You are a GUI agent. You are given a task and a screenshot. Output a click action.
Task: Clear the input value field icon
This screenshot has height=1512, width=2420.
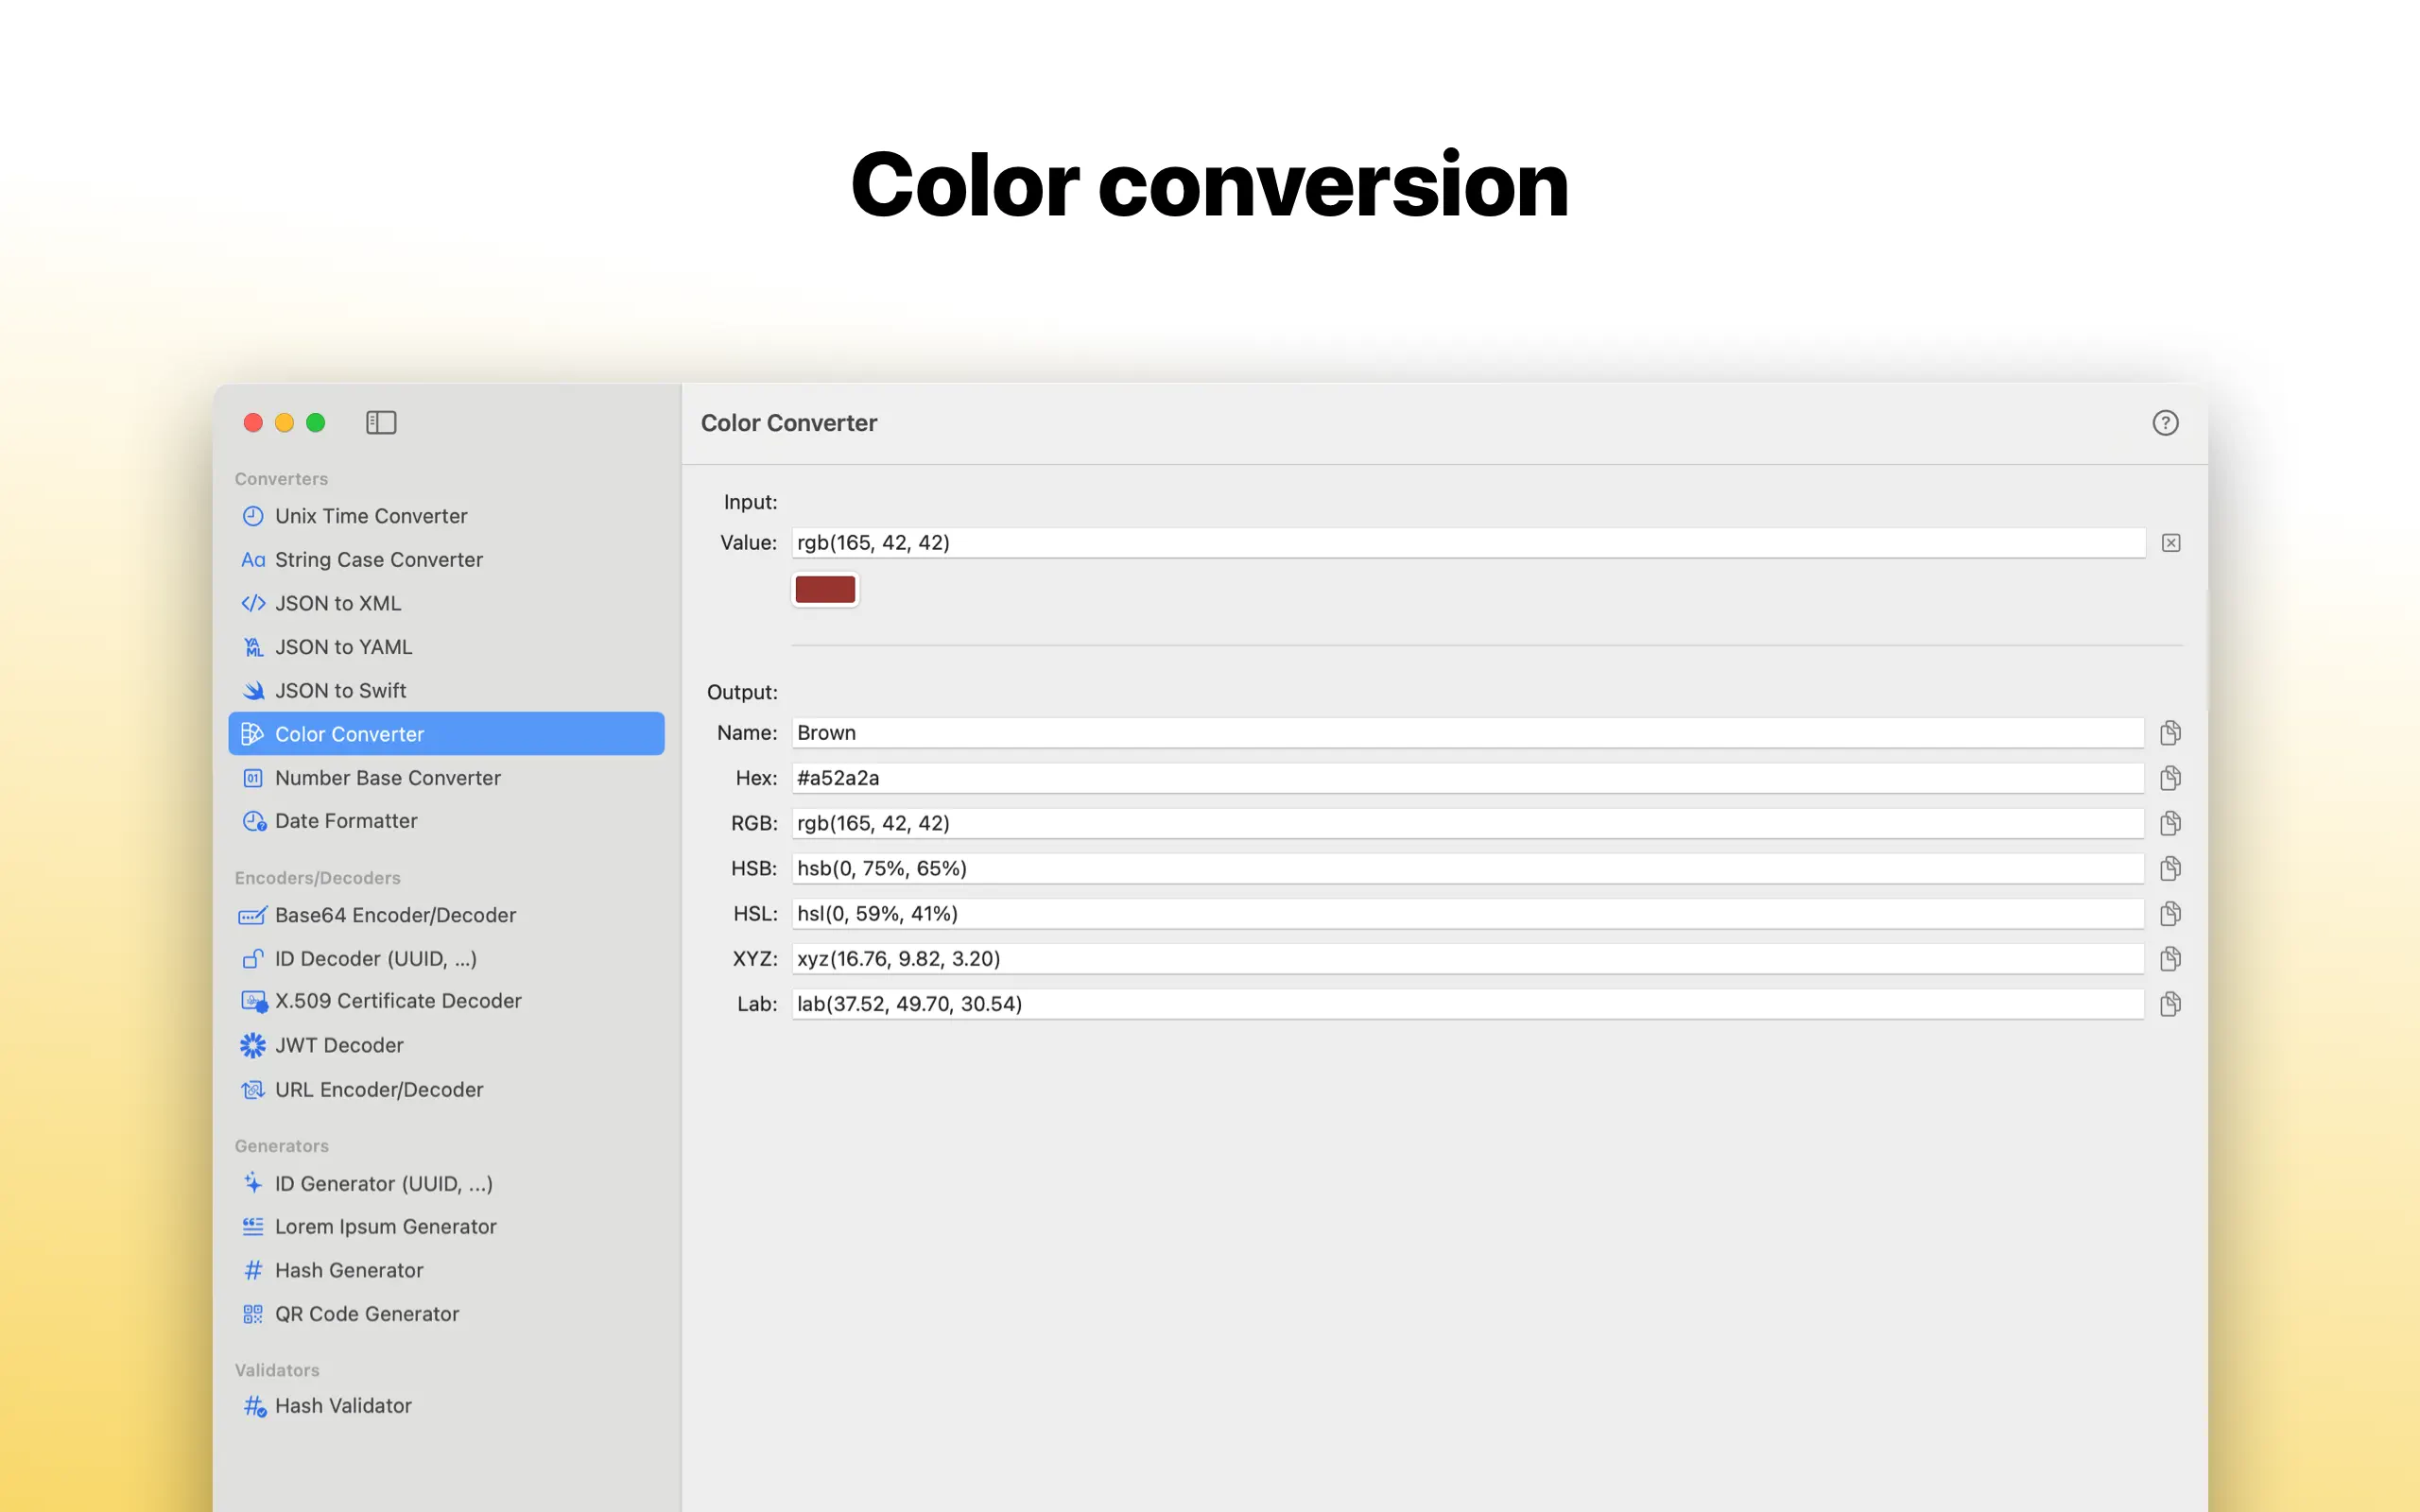tap(2170, 543)
